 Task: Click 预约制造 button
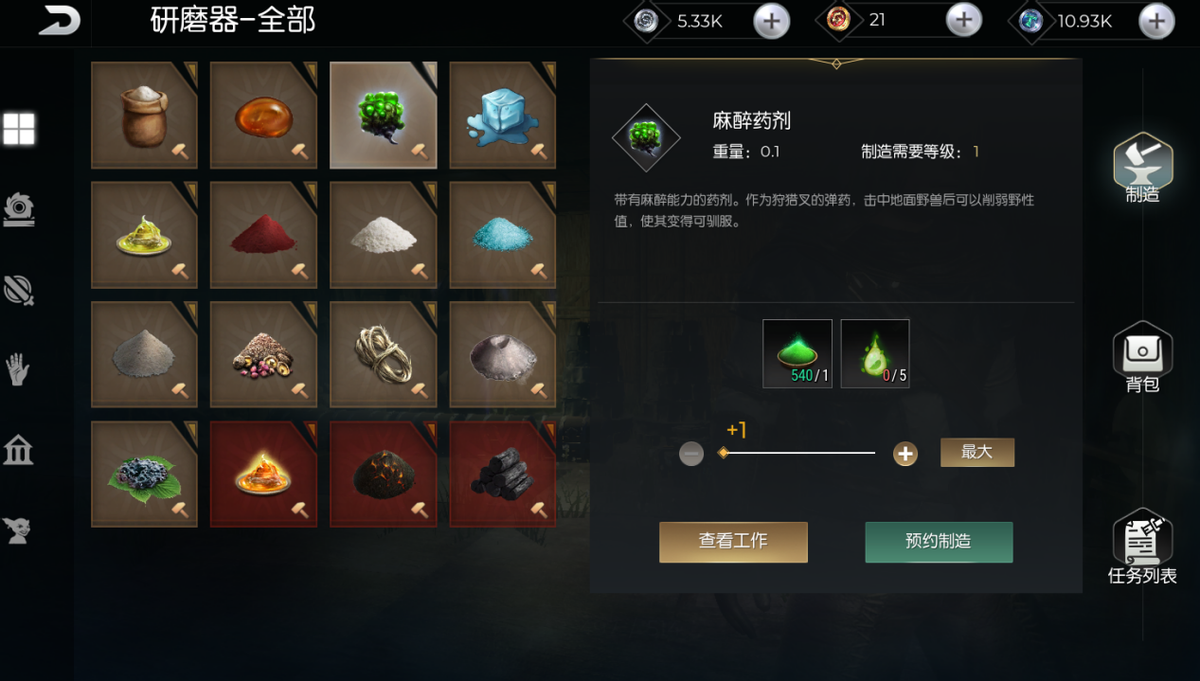939,541
